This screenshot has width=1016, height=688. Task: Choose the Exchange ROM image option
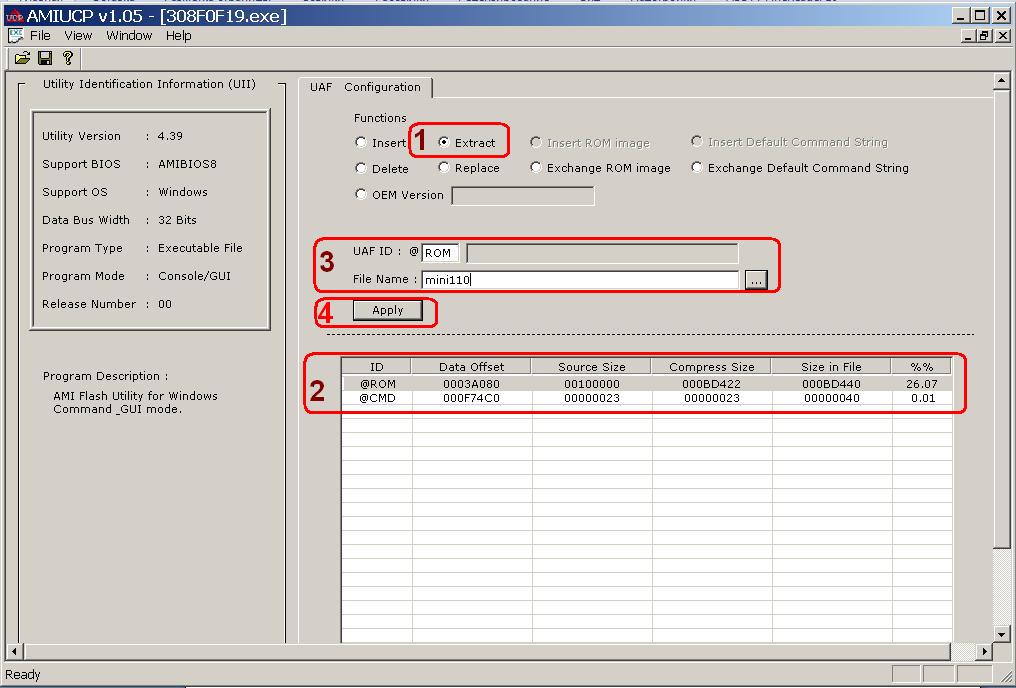click(x=536, y=168)
